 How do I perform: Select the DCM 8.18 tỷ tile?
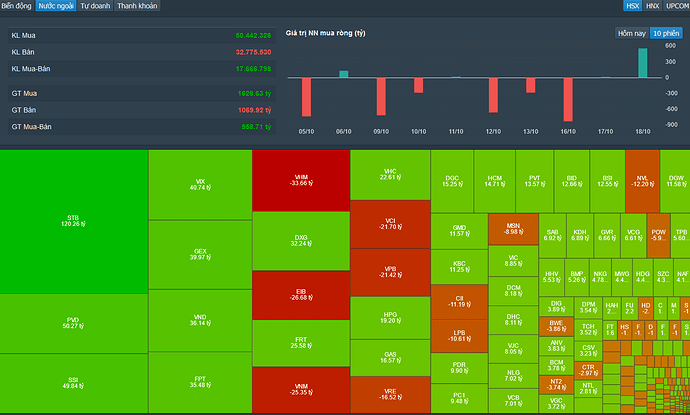pos(514,290)
